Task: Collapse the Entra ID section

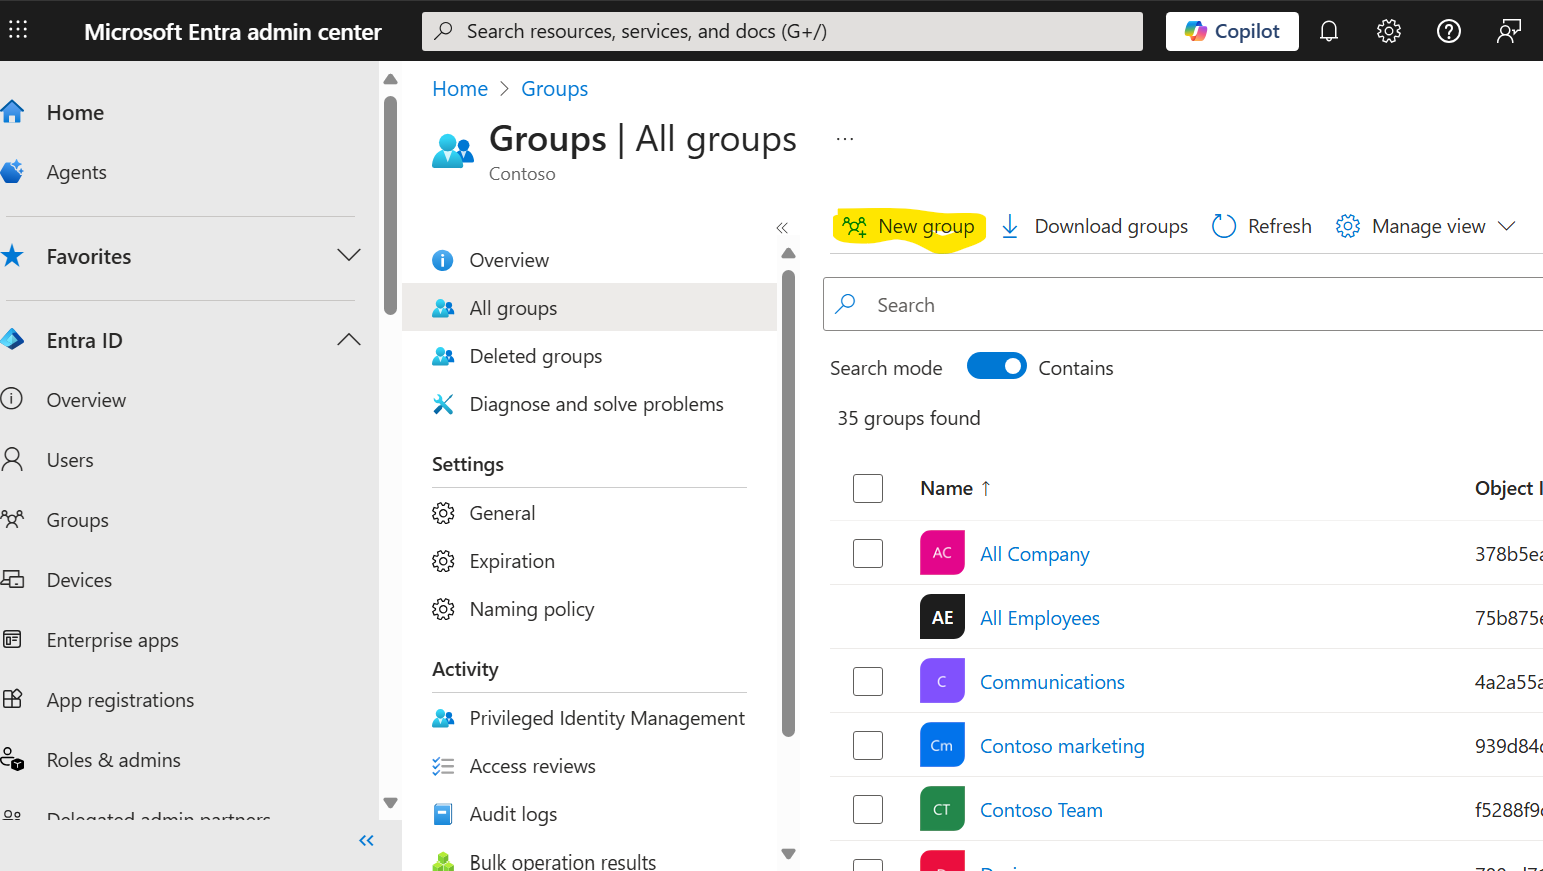Action: coord(349,340)
